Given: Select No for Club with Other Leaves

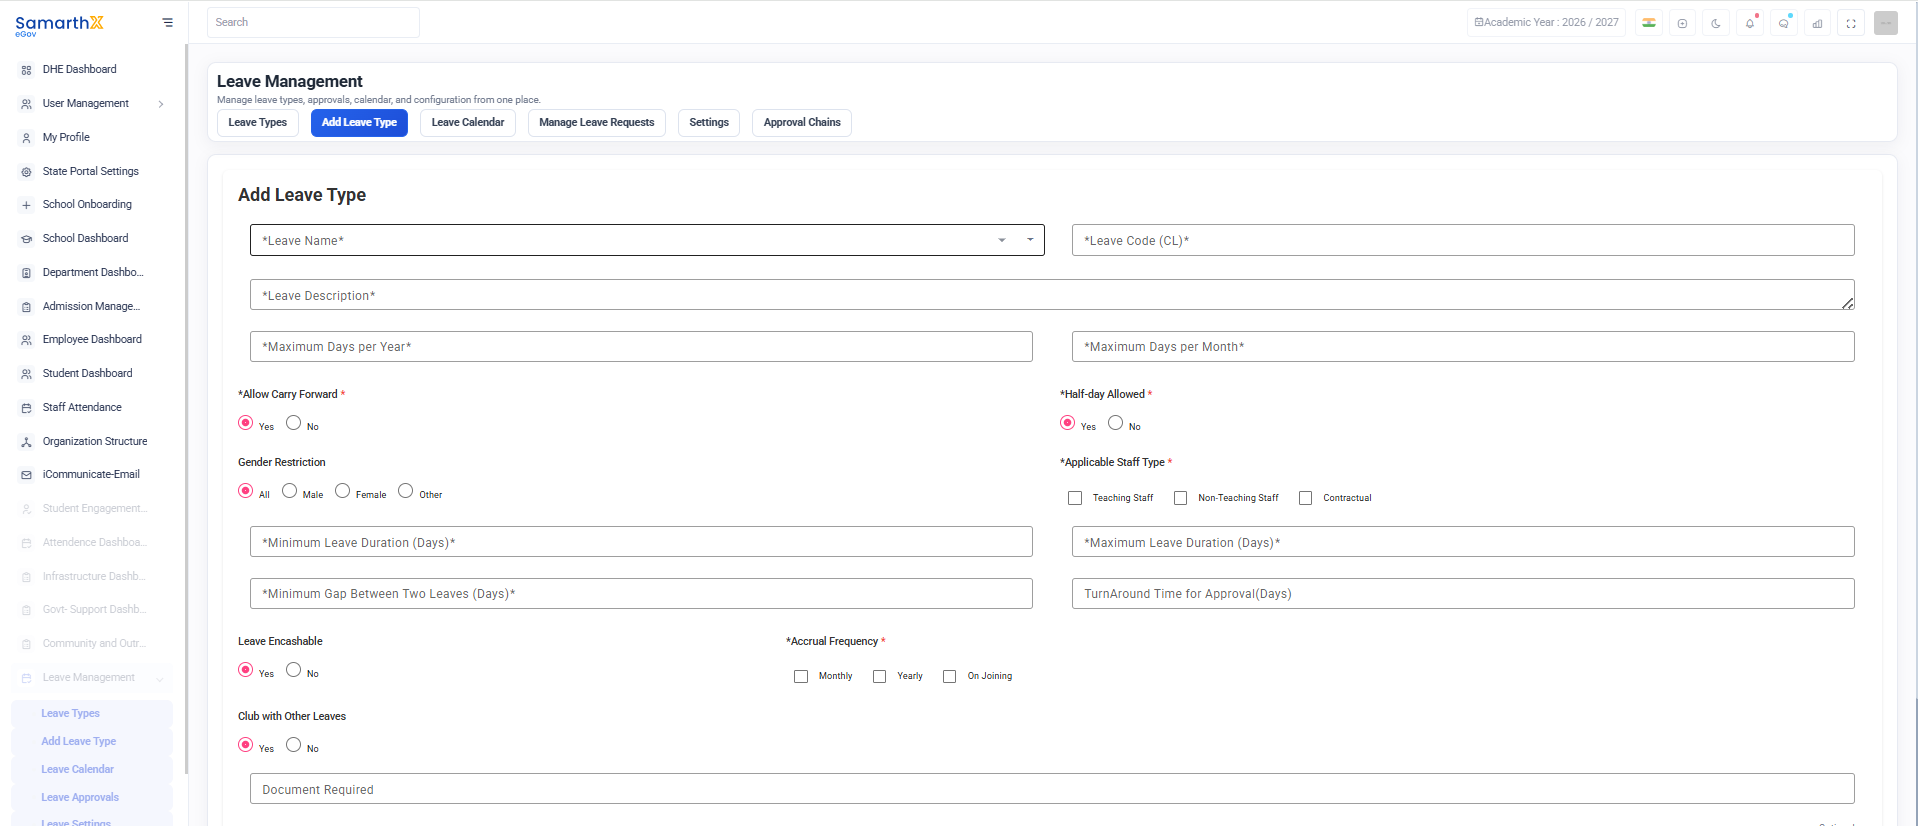Looking at the screenshot, I should click(294, 745).
